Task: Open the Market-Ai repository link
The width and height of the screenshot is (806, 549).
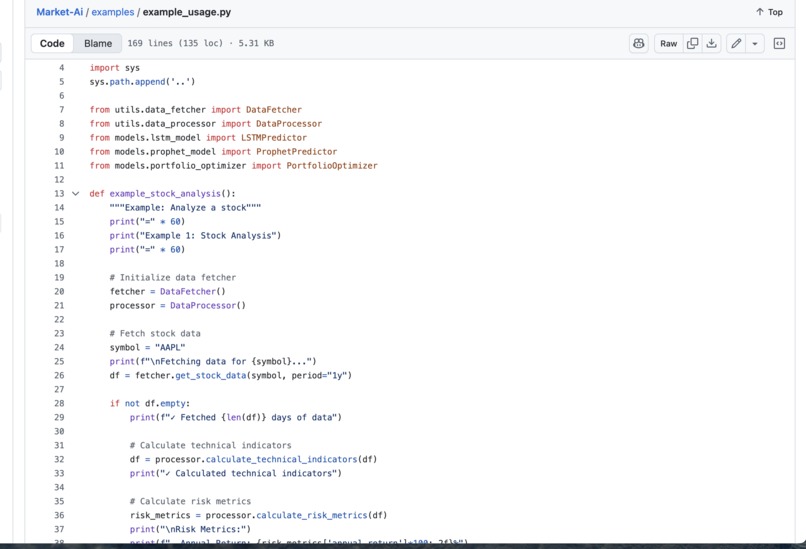Action: click(x=59, y=12)
